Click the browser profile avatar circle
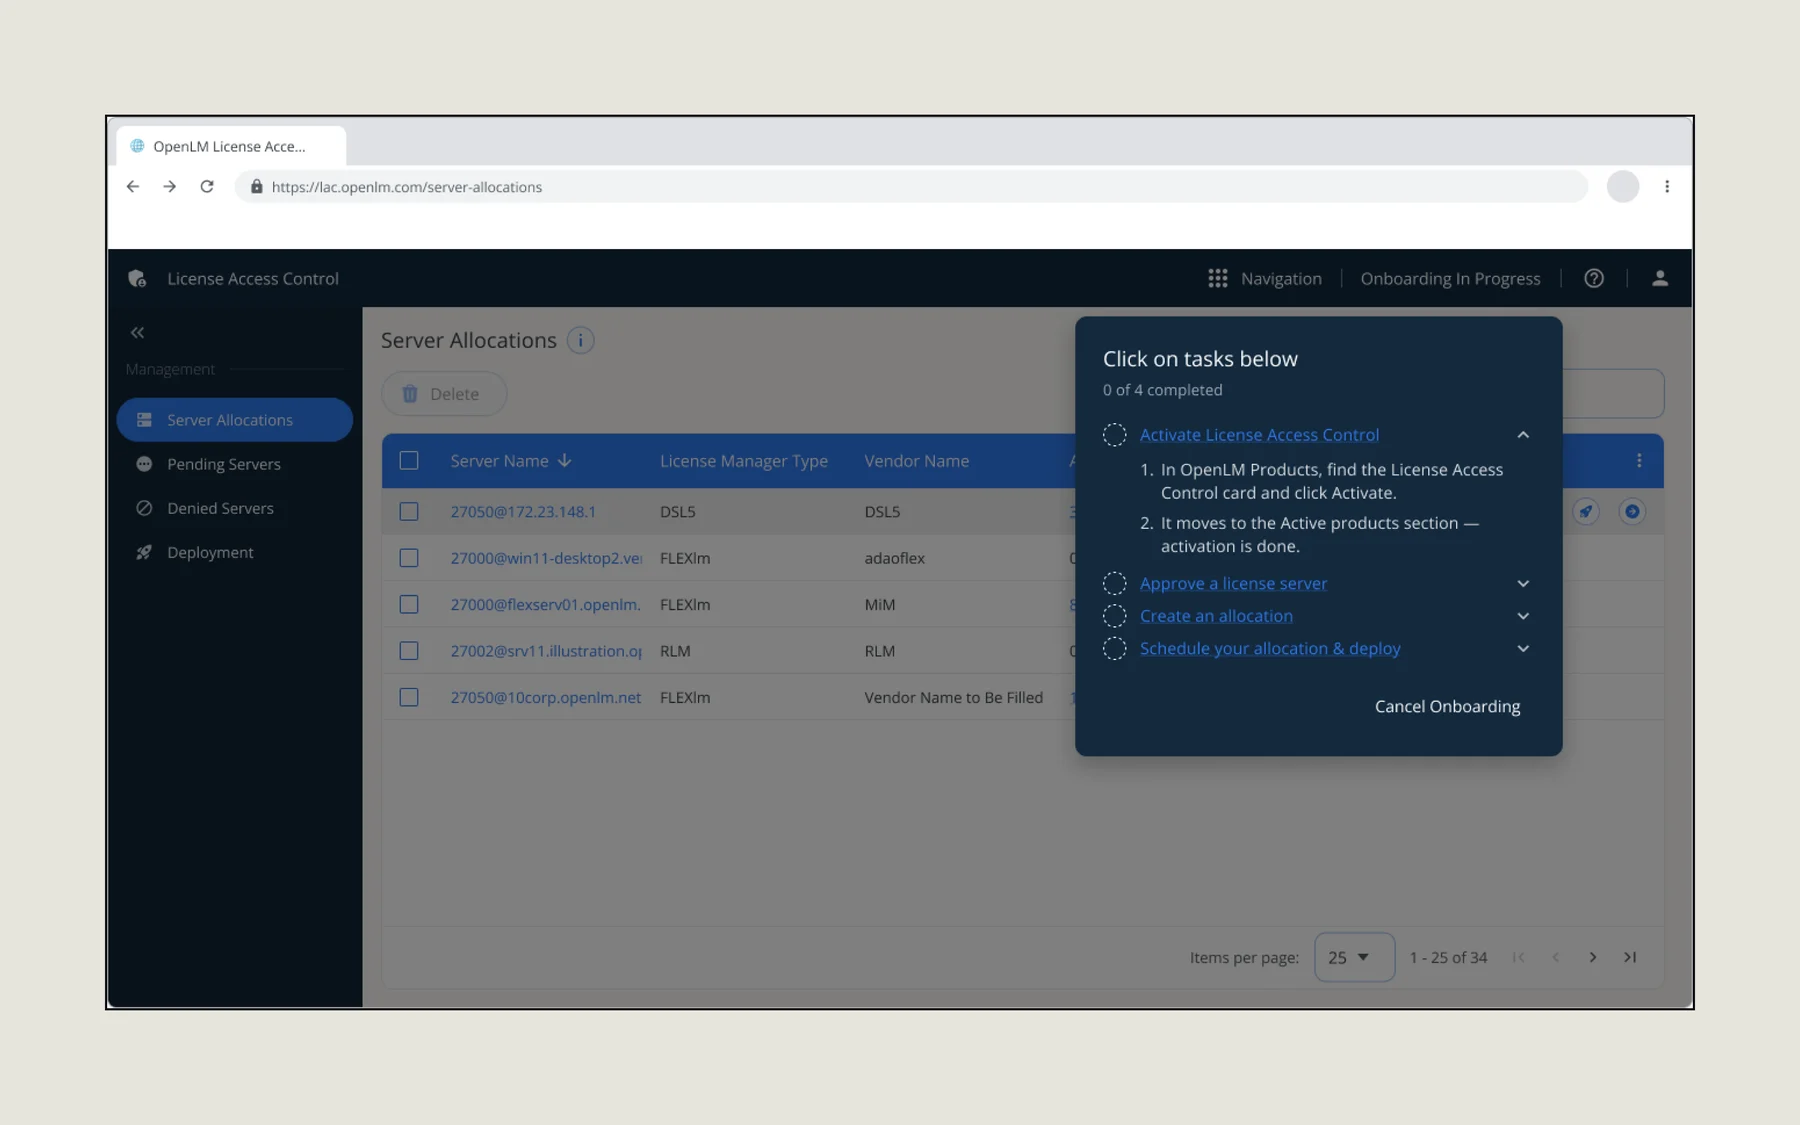 tap(1623, 187)
